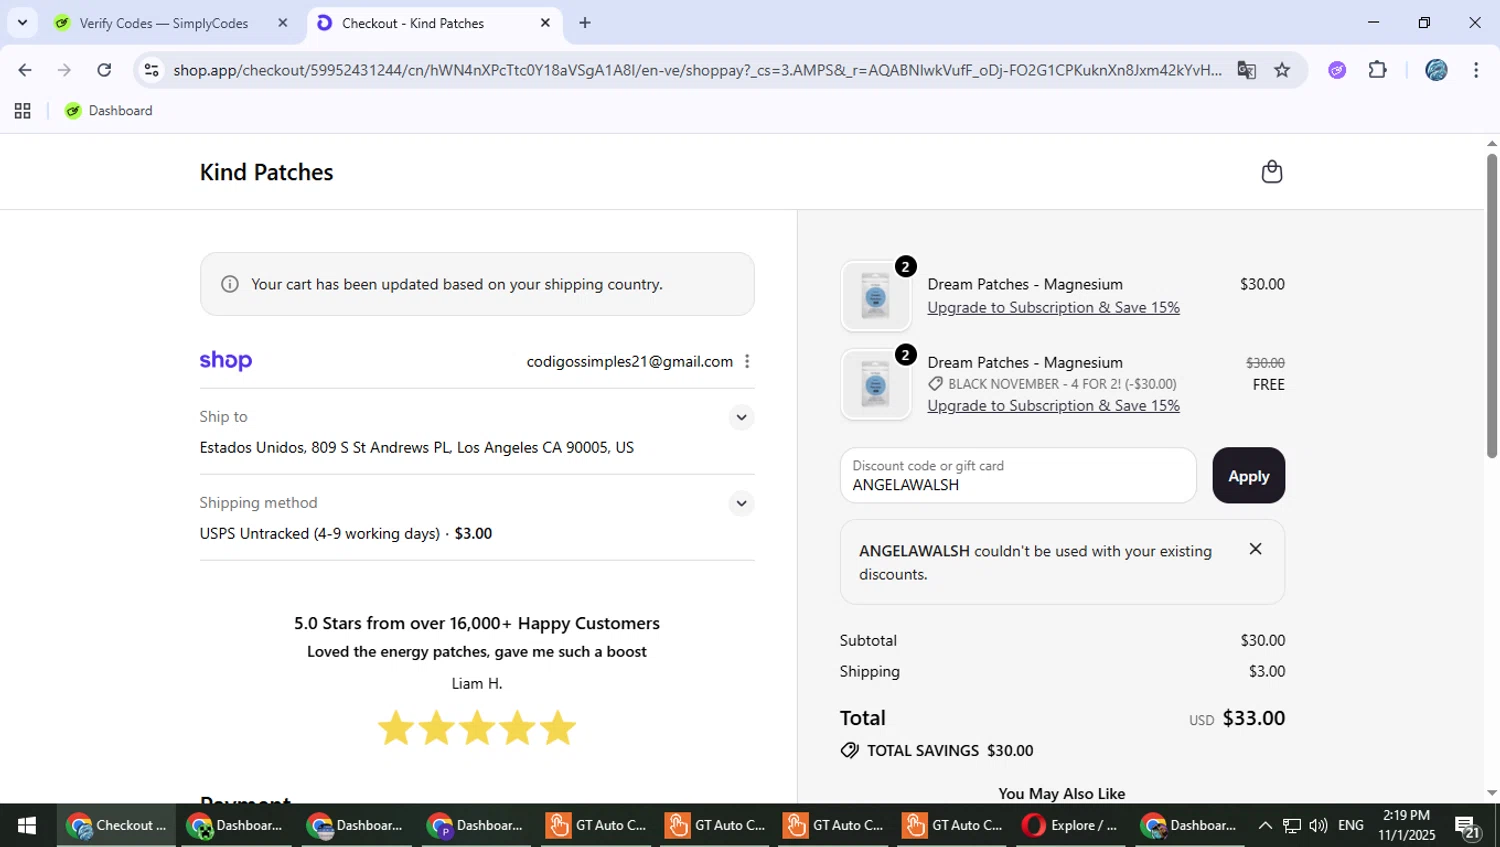
Task: Click the Shop logo
Action: coord(226,361)
